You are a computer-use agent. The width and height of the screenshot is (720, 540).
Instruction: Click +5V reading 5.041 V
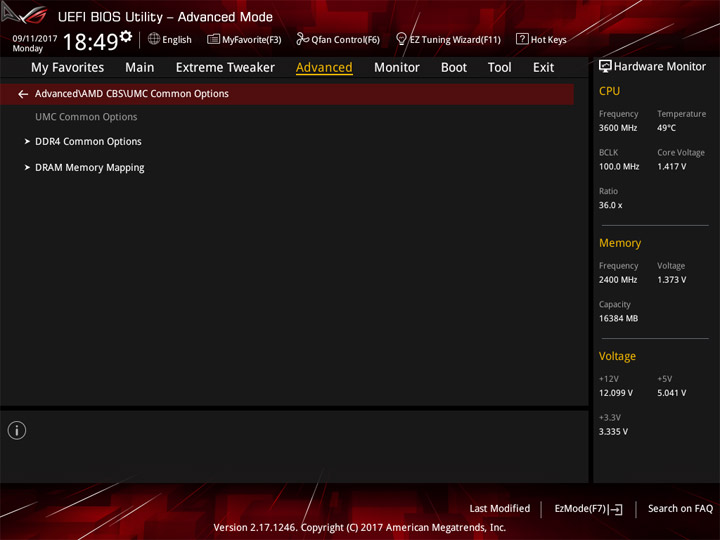coord(671,393)
